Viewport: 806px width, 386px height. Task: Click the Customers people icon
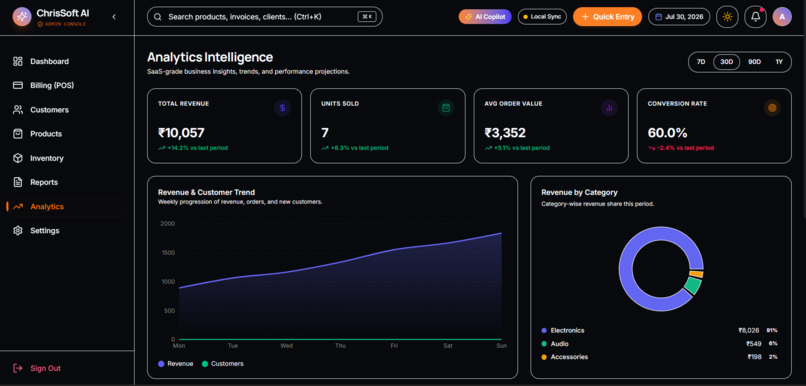(x=18, y=109)
